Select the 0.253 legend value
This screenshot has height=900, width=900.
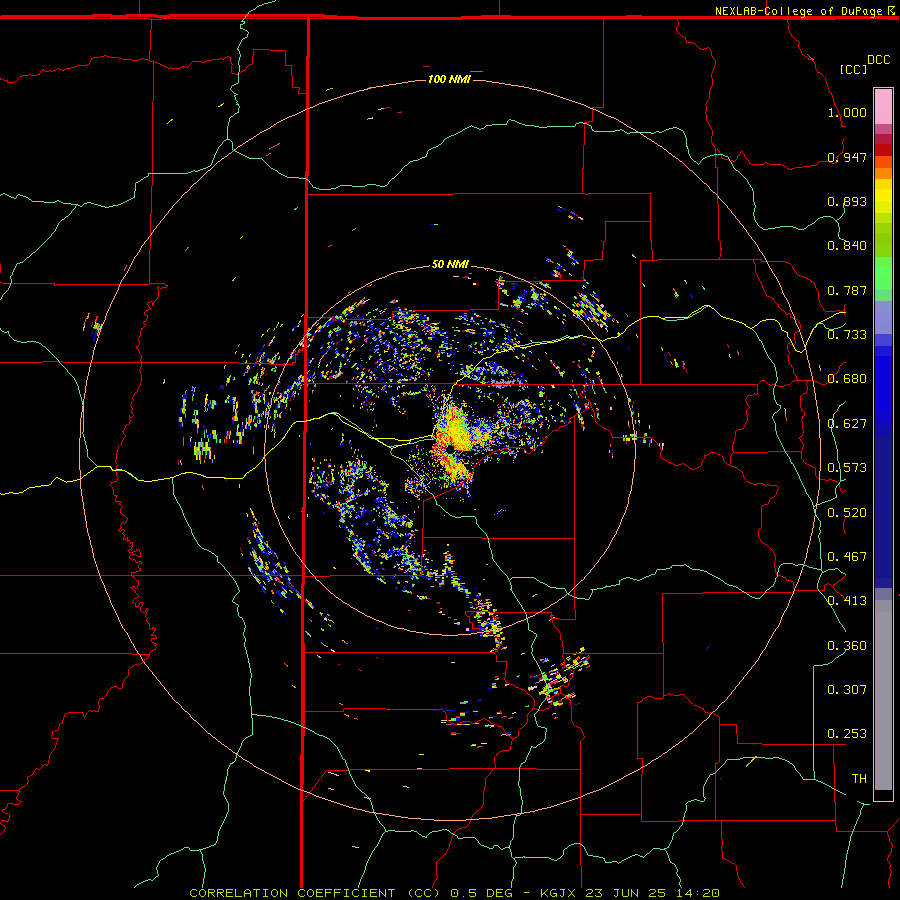click(x=847, y=734)
